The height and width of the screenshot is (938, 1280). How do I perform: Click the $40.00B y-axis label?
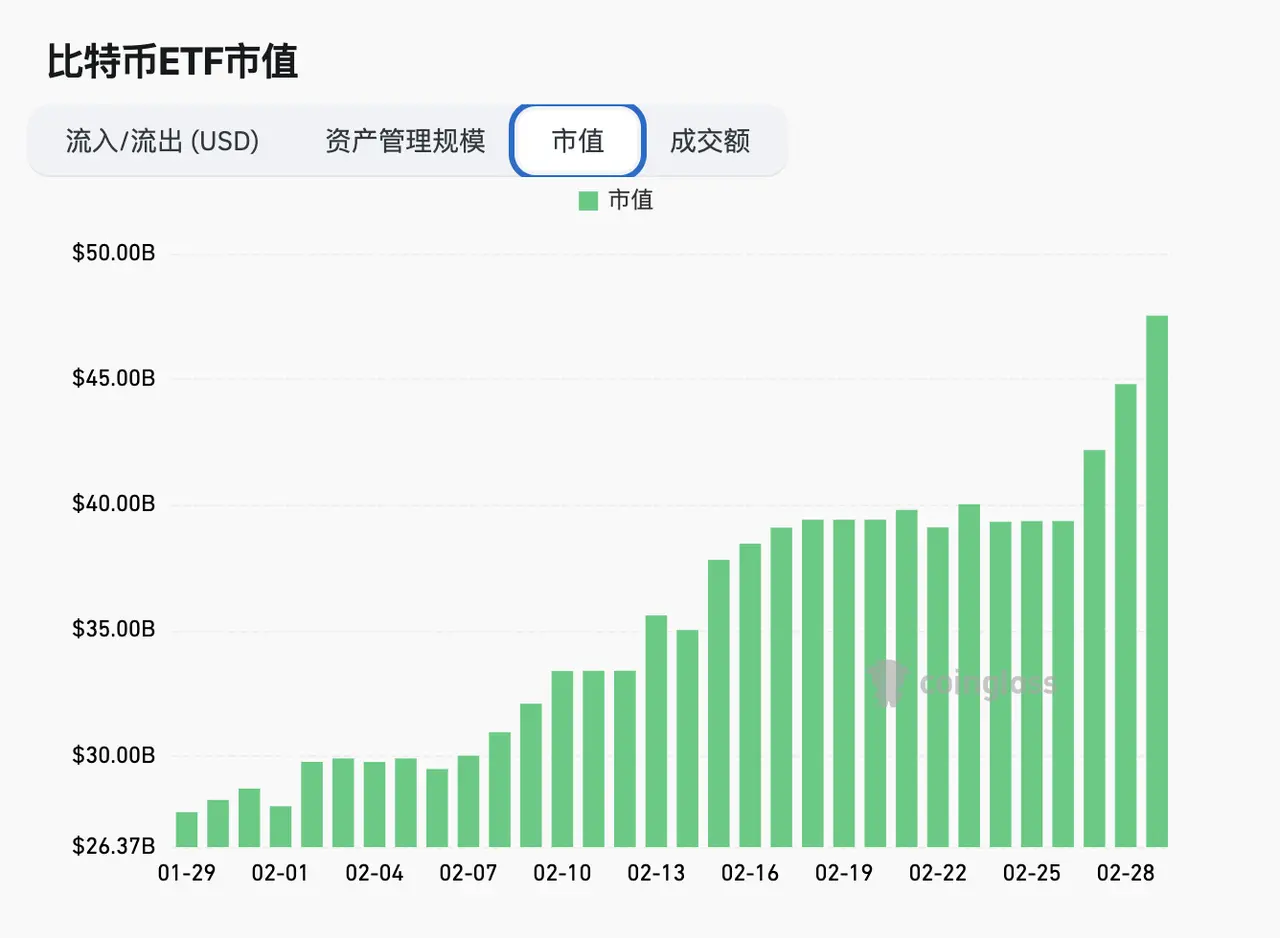coord(113,505)
